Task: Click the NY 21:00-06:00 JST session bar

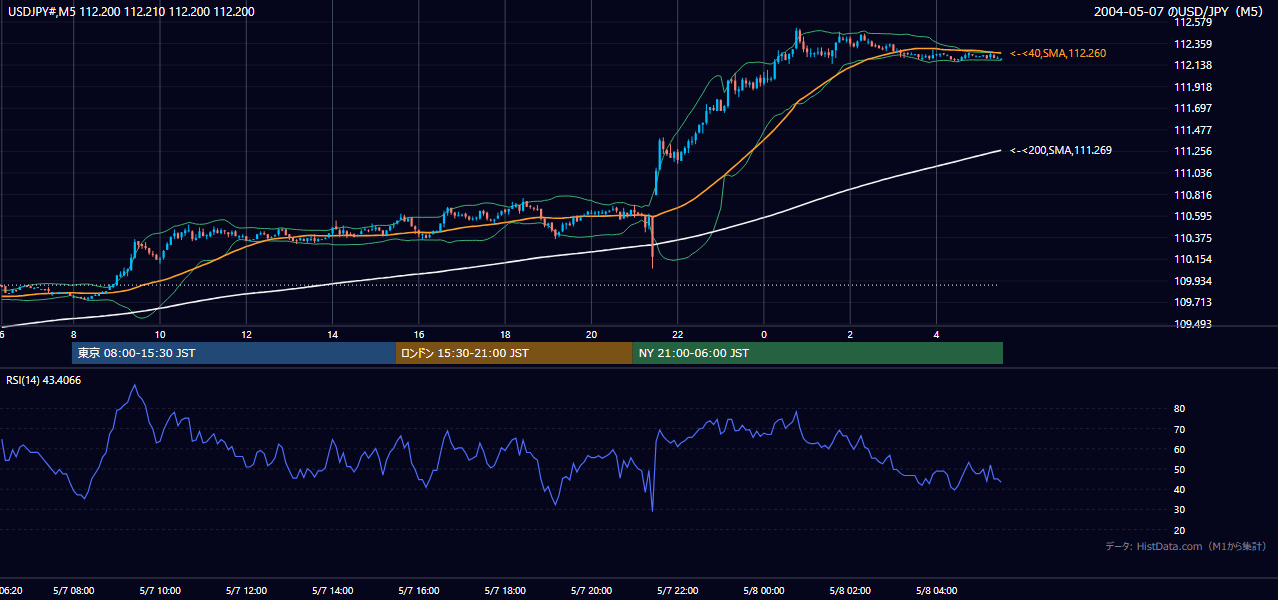Action: [x=817, y=353]
